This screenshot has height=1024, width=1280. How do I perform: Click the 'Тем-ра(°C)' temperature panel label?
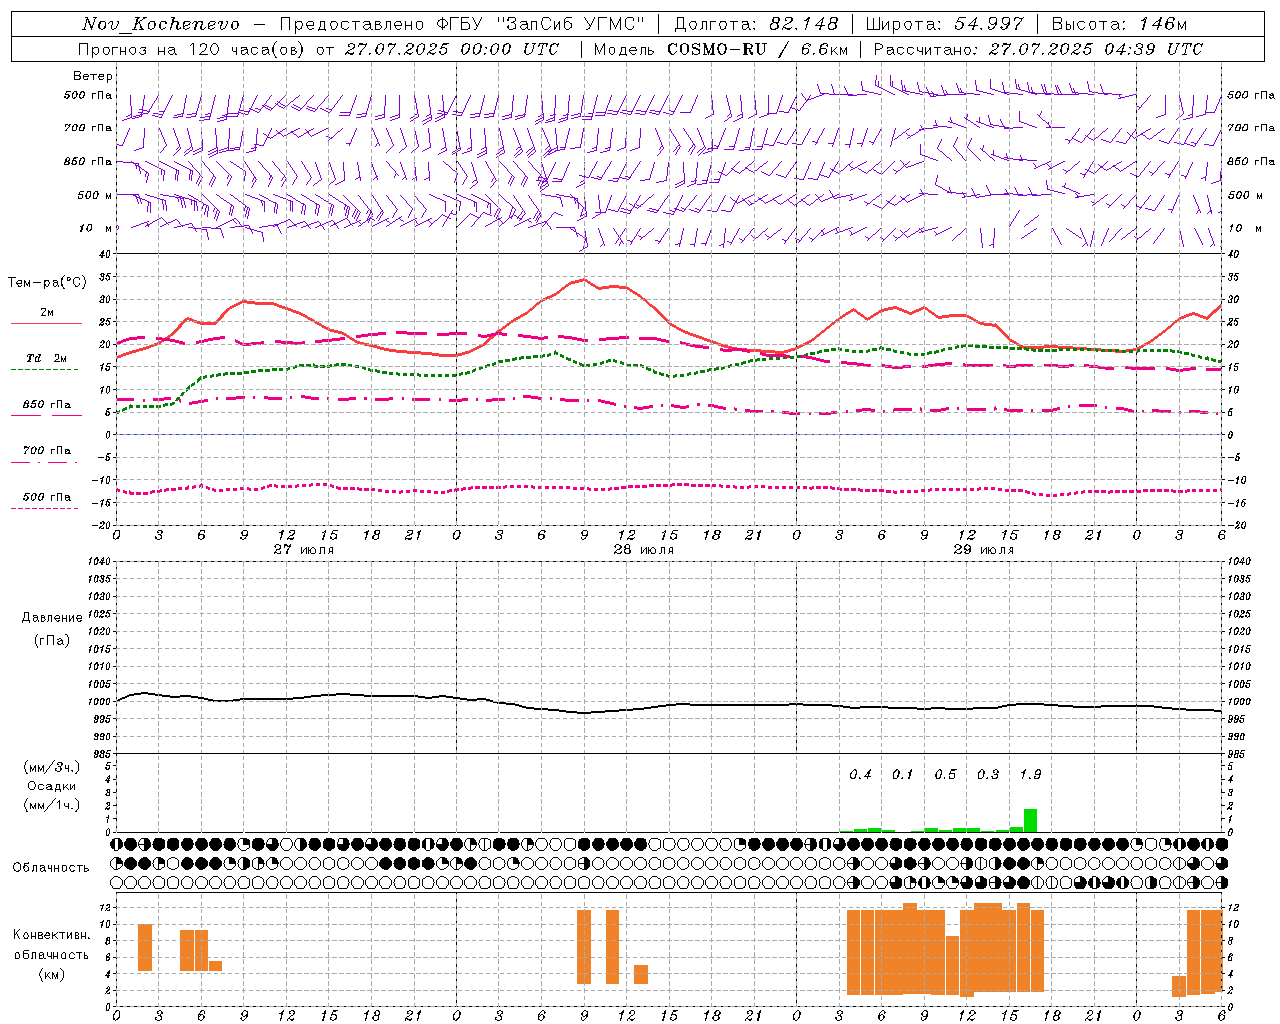(46, 283)
